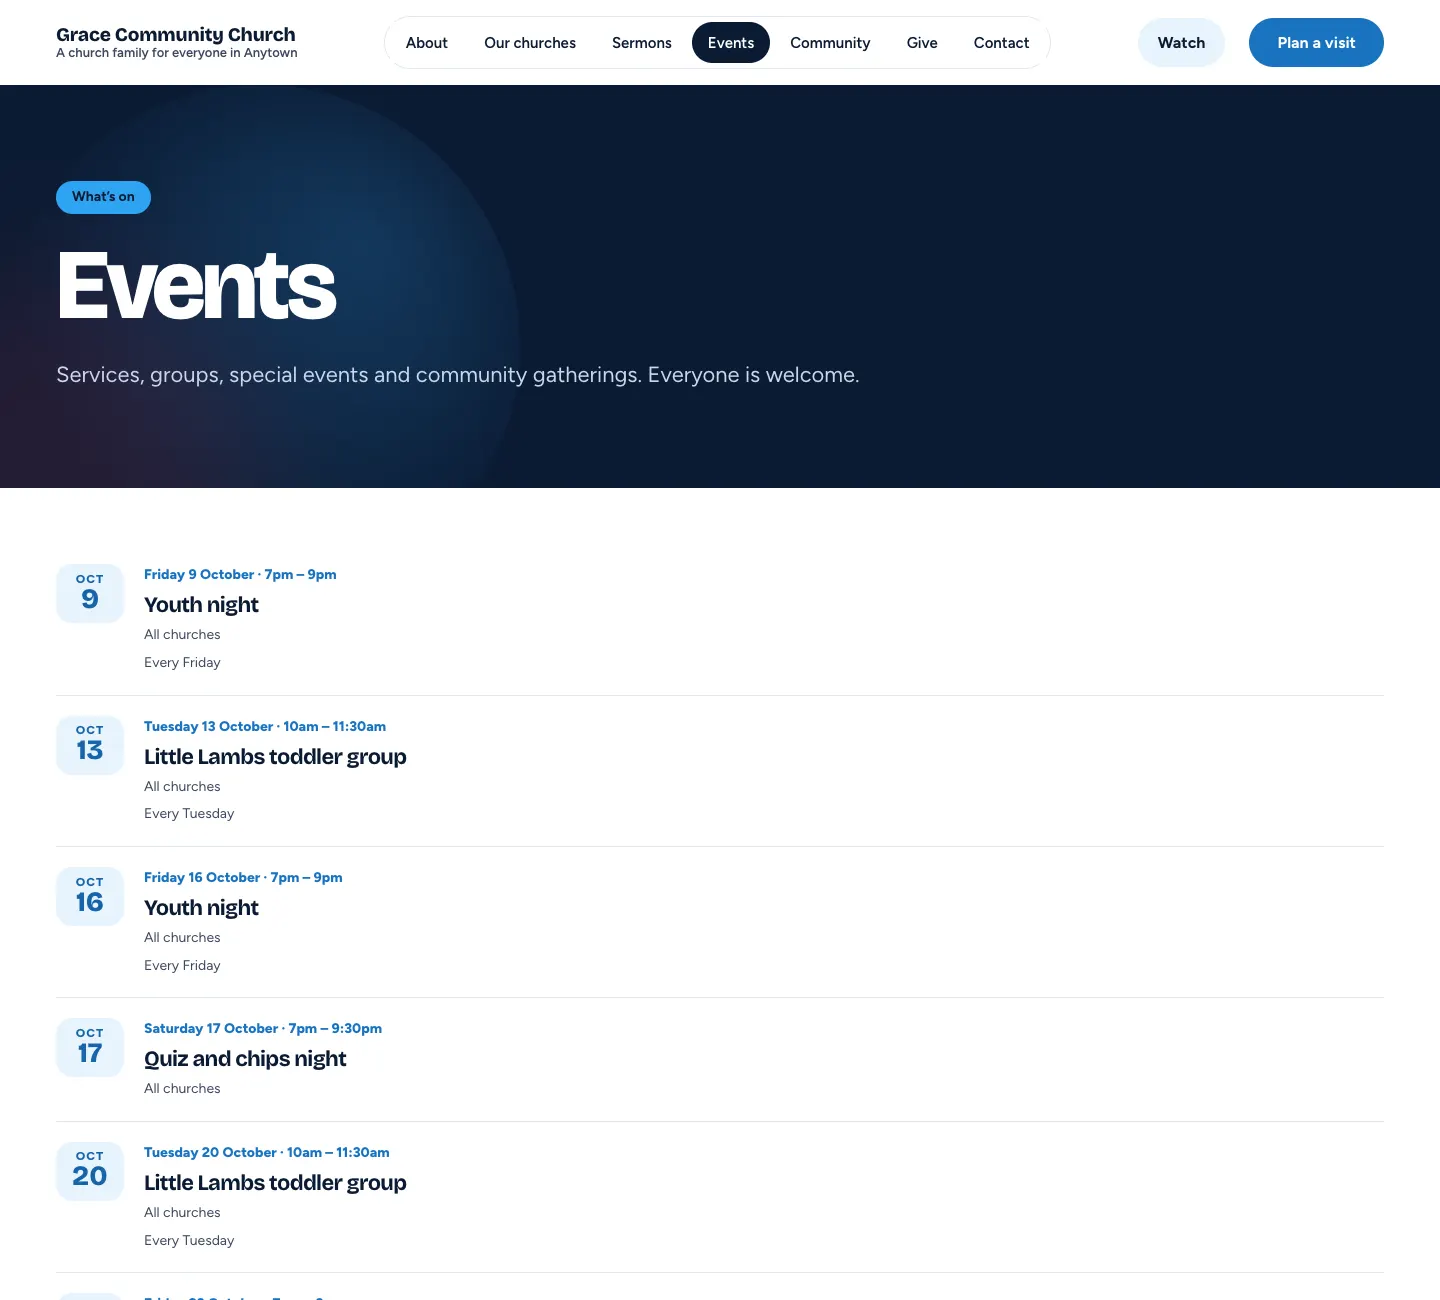Open Youth night event on 9 October

pyautogui.click(x=201, y=605)
